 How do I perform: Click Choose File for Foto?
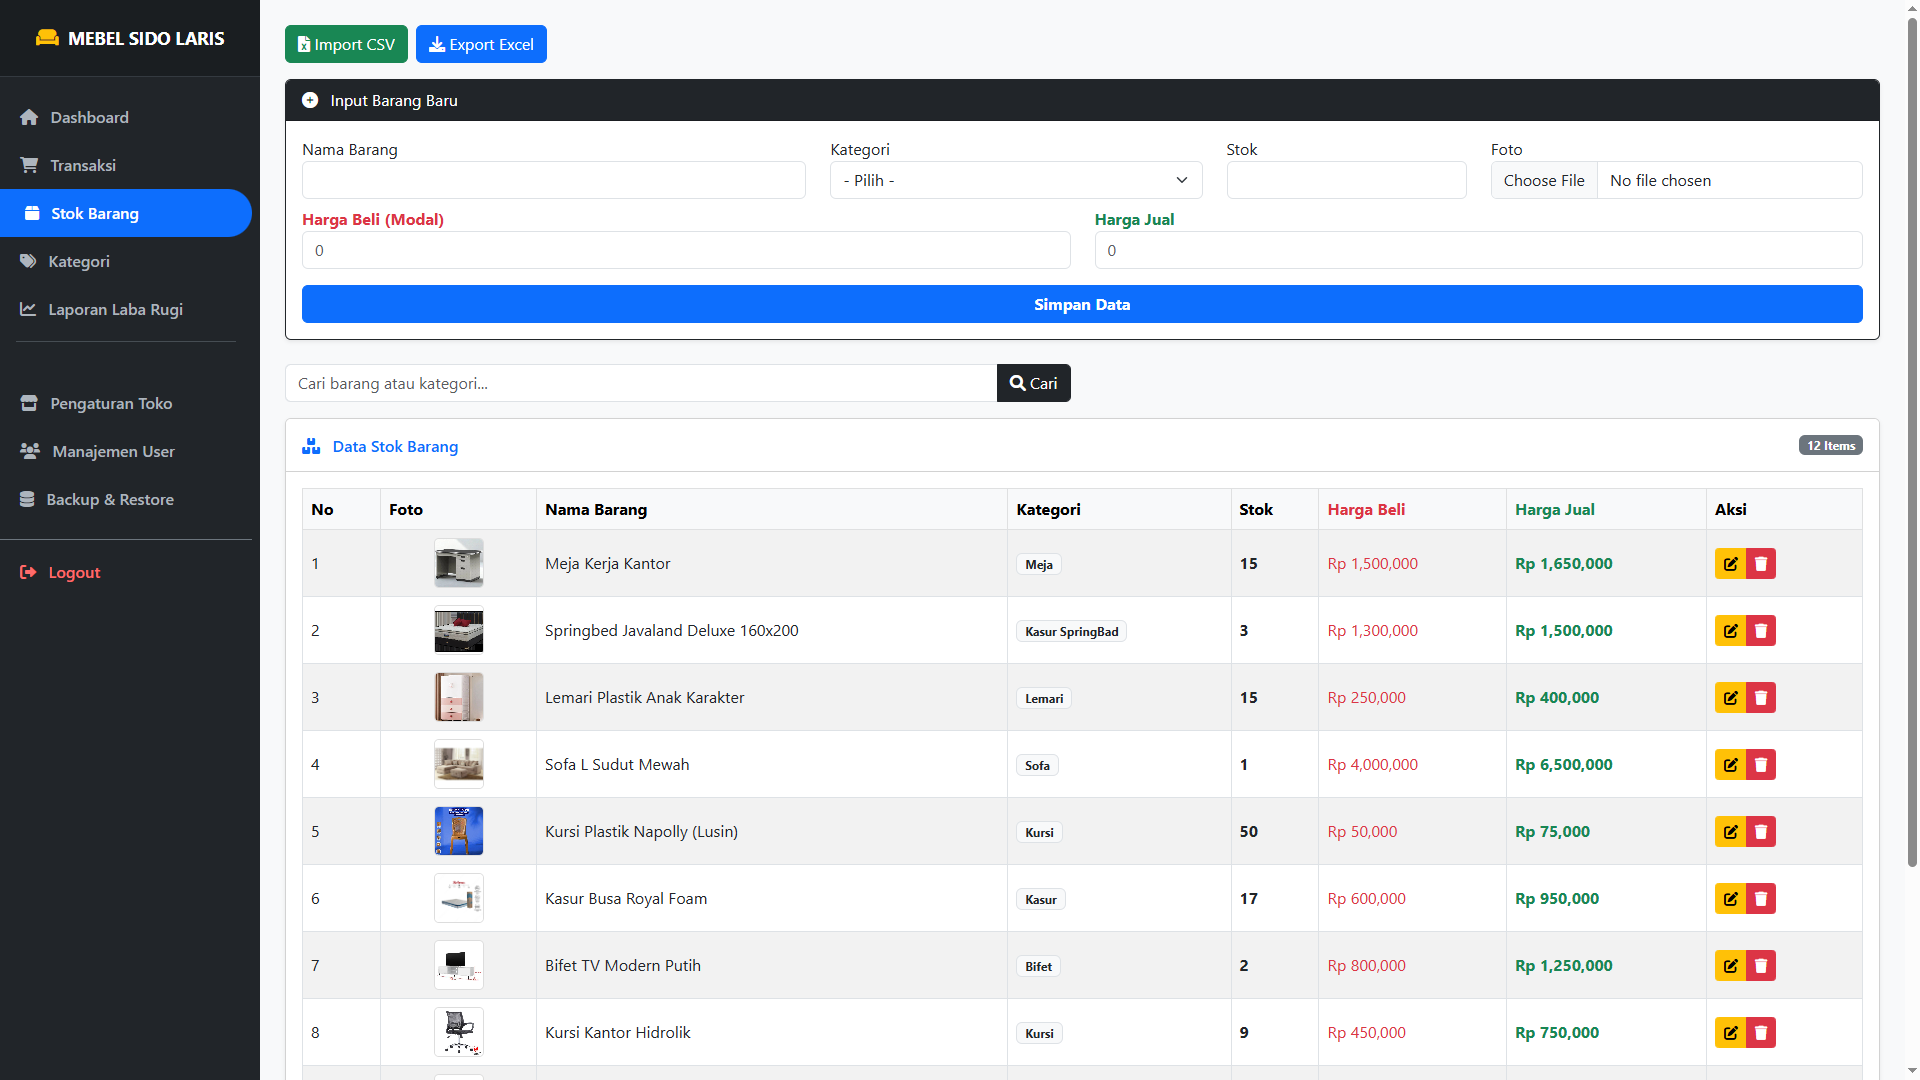pos(1543,181)
